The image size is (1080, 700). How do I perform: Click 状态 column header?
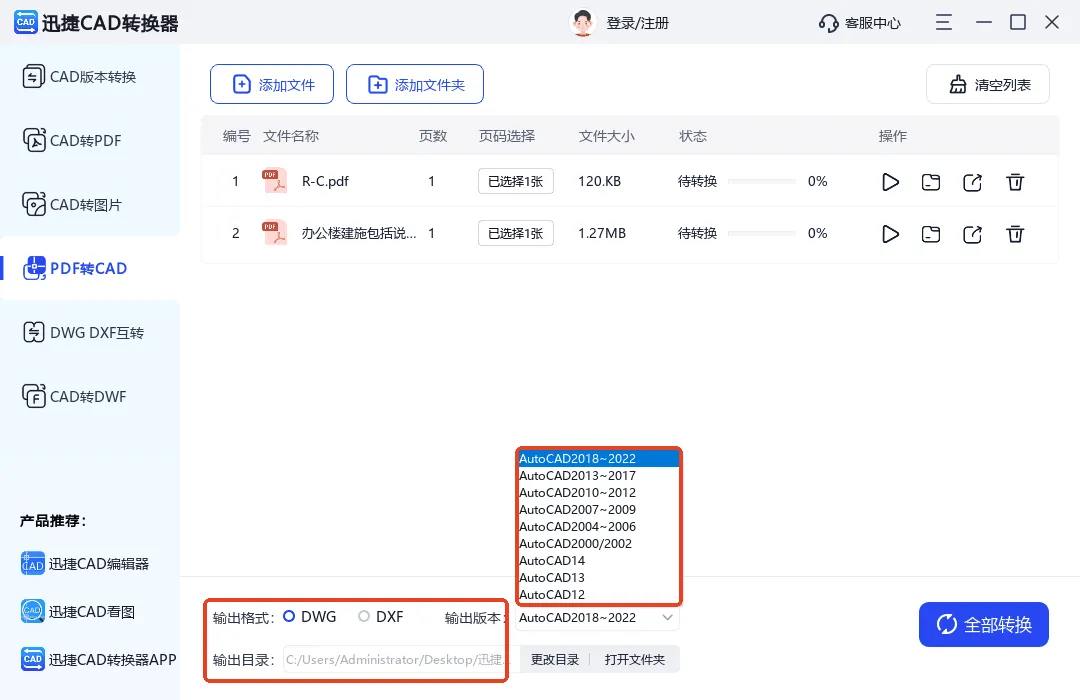coord(693,136)
